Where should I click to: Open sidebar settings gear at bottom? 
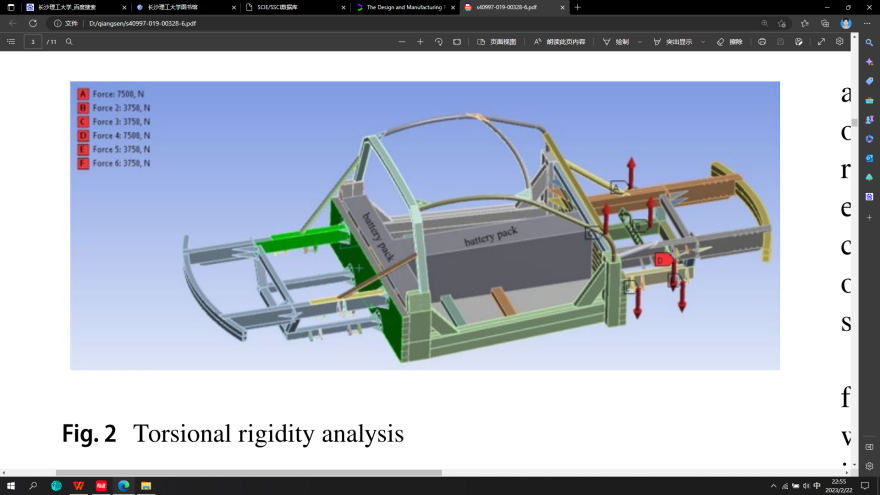pos(869,466)
